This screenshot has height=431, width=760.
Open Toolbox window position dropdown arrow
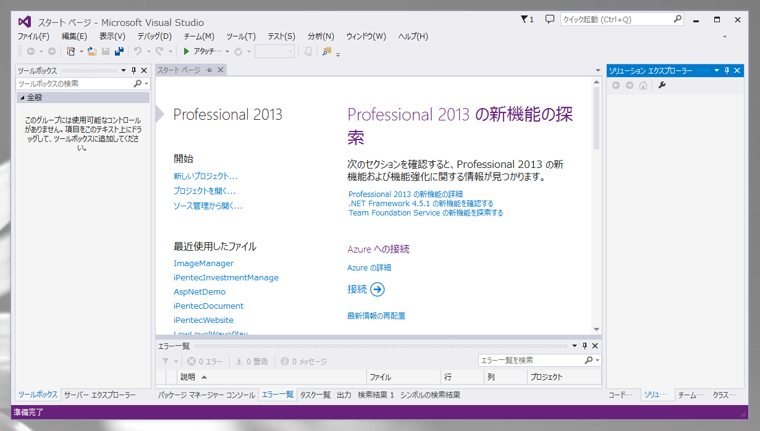tap(123, 70)
